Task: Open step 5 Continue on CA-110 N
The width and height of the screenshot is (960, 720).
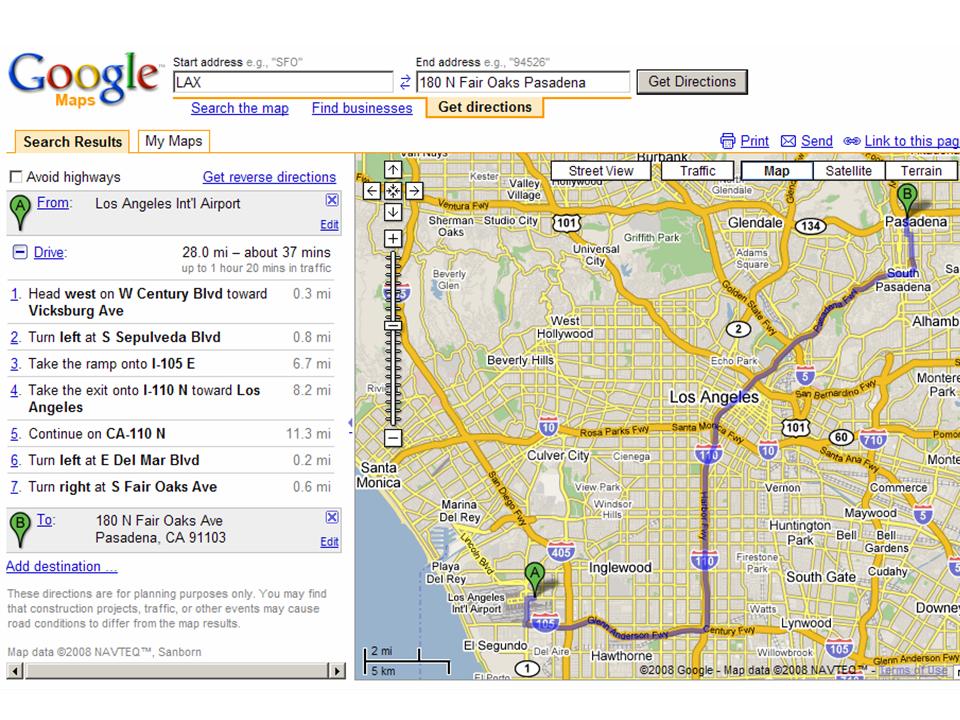Action: click(171, 434)
